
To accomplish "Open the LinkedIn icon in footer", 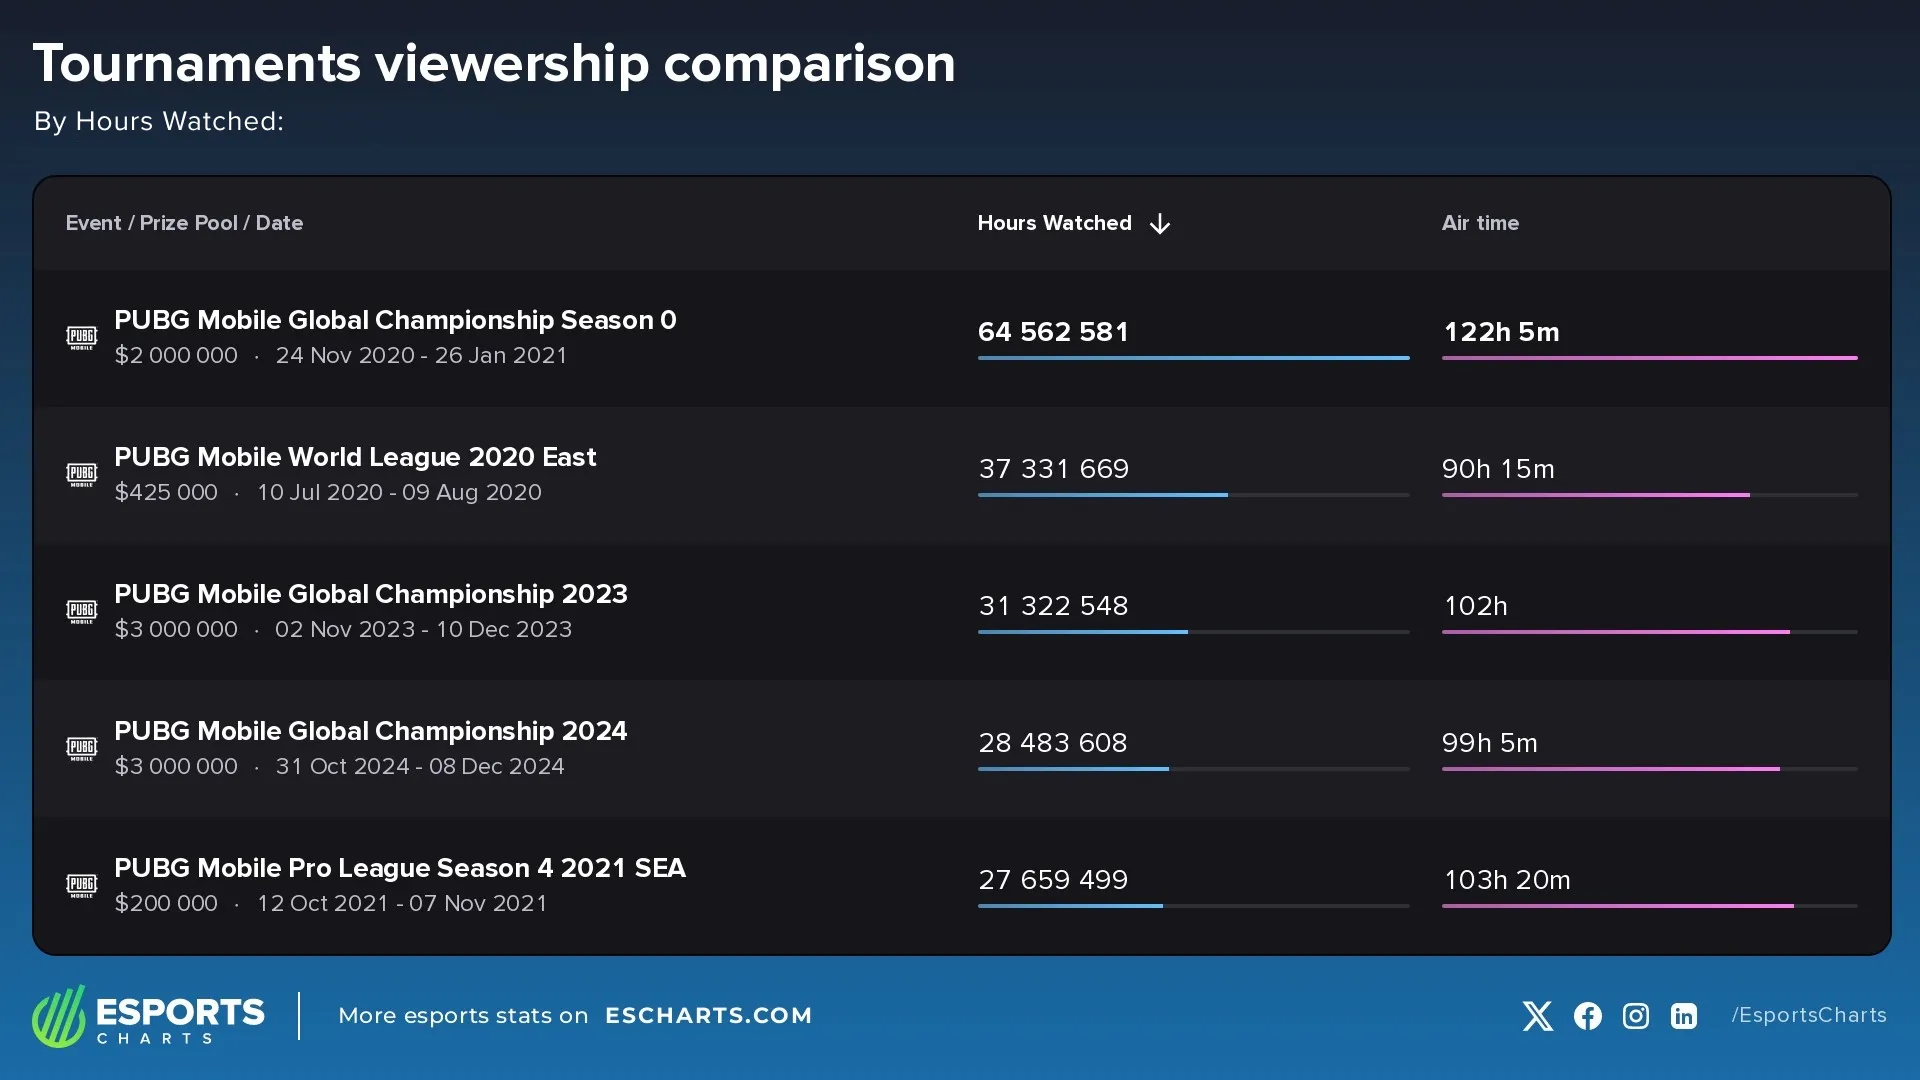I will pyautogui.click(x=1684, y=1016).
